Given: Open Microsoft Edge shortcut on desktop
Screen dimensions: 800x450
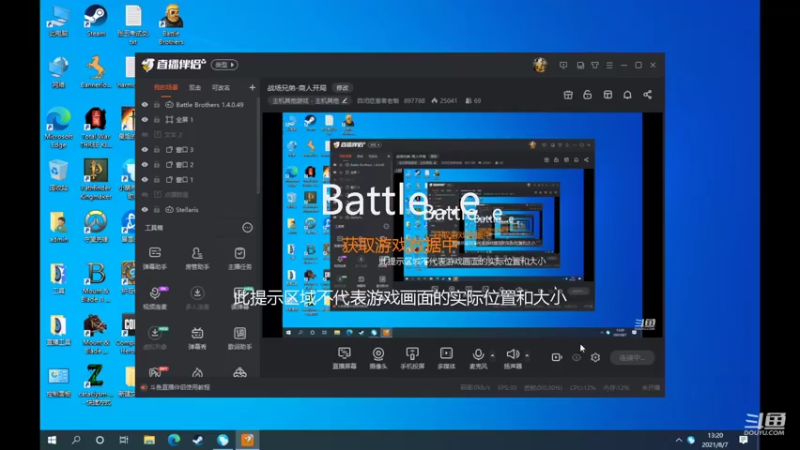Looking at the screenshot, I should tap(59, 128).
